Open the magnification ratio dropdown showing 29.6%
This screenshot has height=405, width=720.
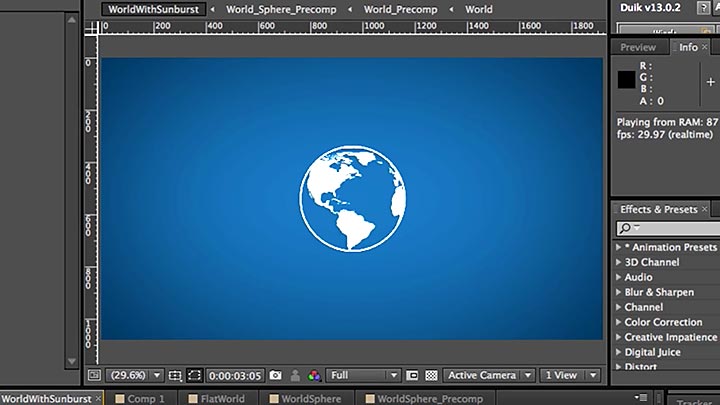click(135, 375)
